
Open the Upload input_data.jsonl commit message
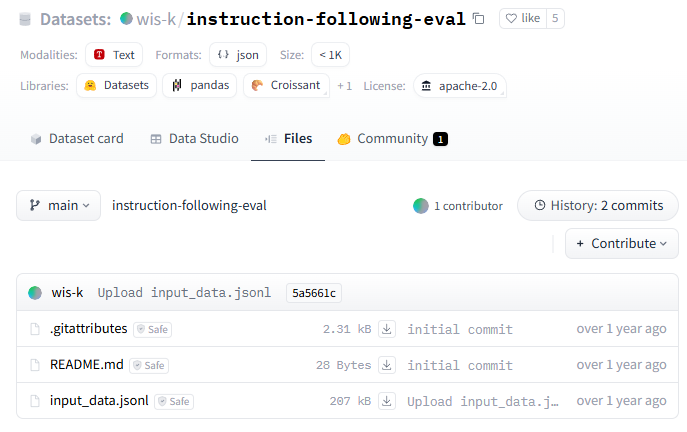tap(184, 293)
